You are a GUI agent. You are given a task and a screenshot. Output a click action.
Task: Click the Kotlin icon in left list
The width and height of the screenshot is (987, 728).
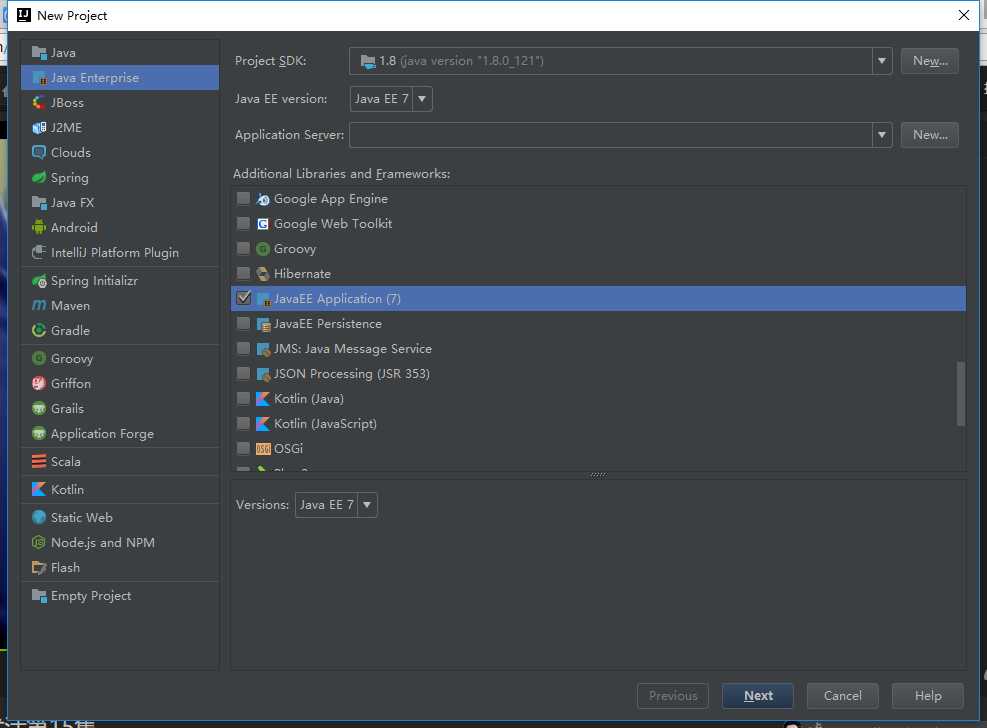(39, 490)
